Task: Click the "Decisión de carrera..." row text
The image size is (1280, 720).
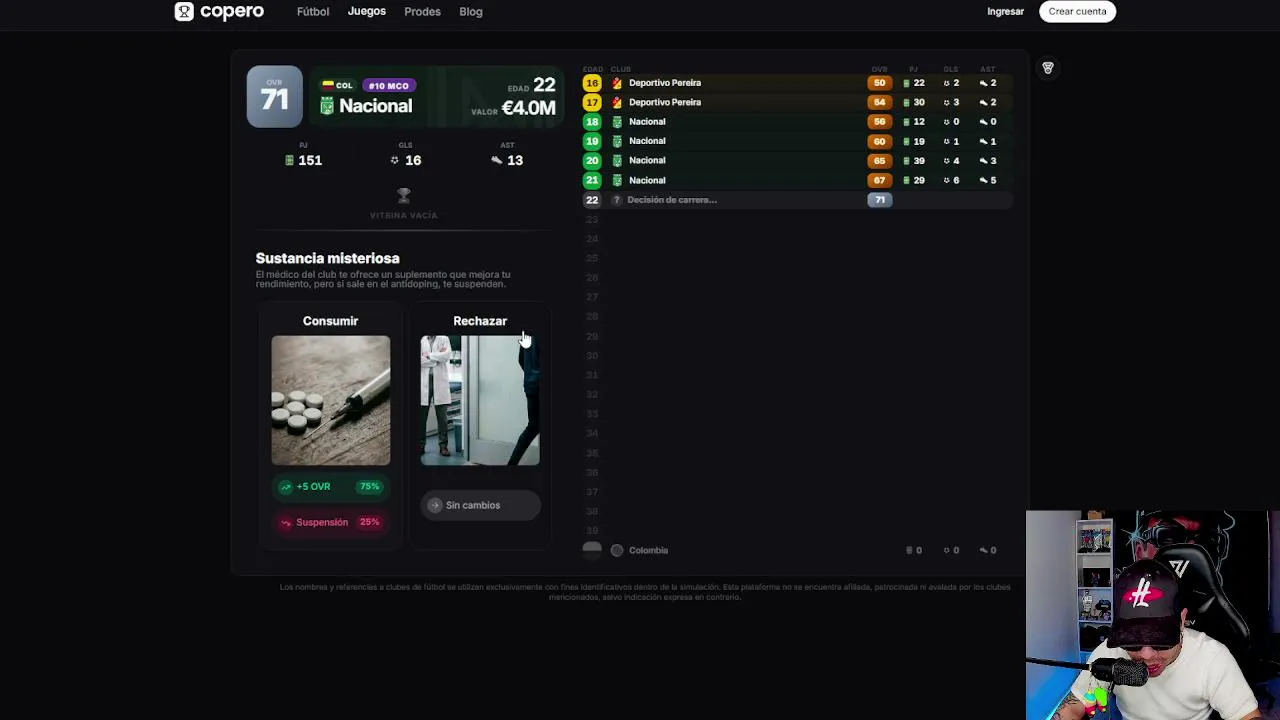Action: (x=672, y=200)
